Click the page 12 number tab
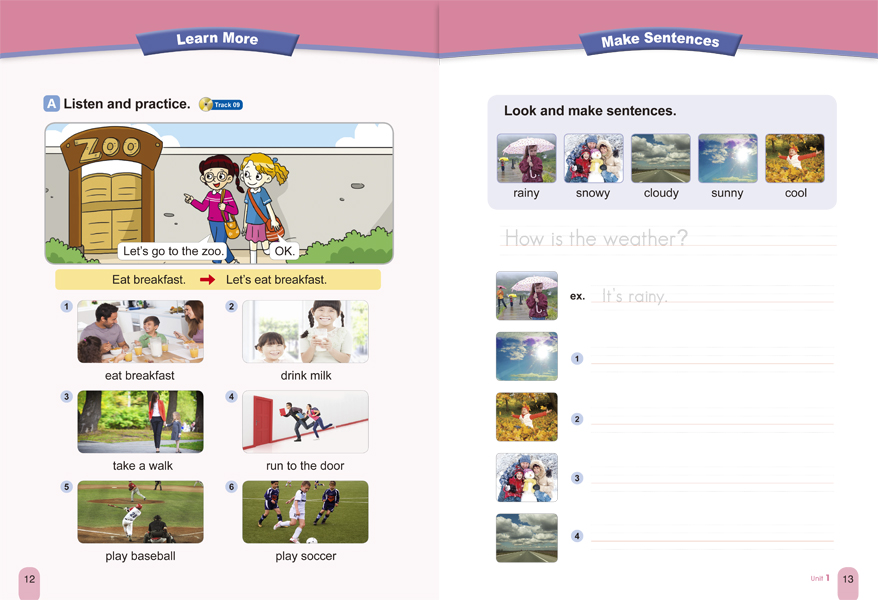Viewport: 878px width, 600px height. [x=29, y=582]
